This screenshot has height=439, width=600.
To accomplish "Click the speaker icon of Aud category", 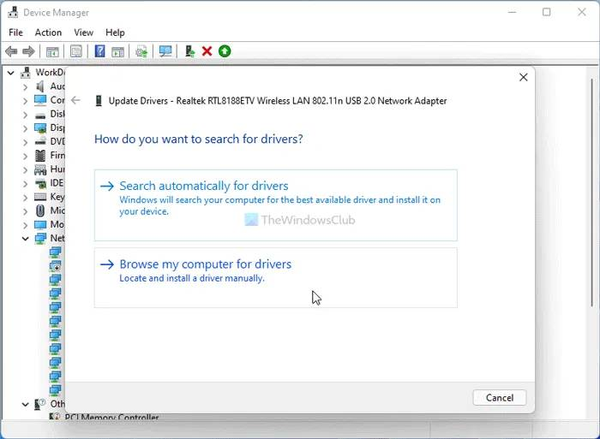I will tap(40, 86).
